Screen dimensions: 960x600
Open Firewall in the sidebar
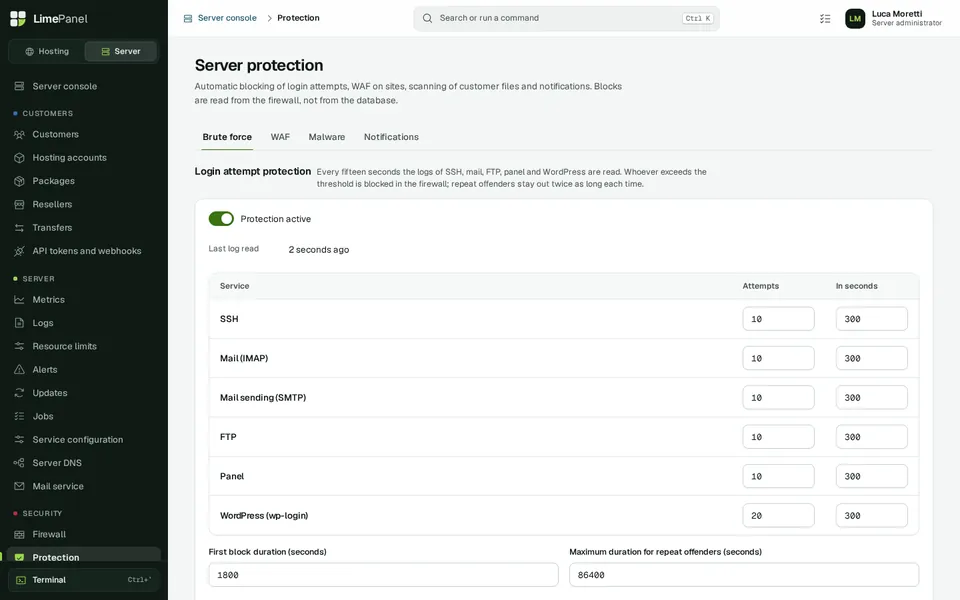point(84,534)
